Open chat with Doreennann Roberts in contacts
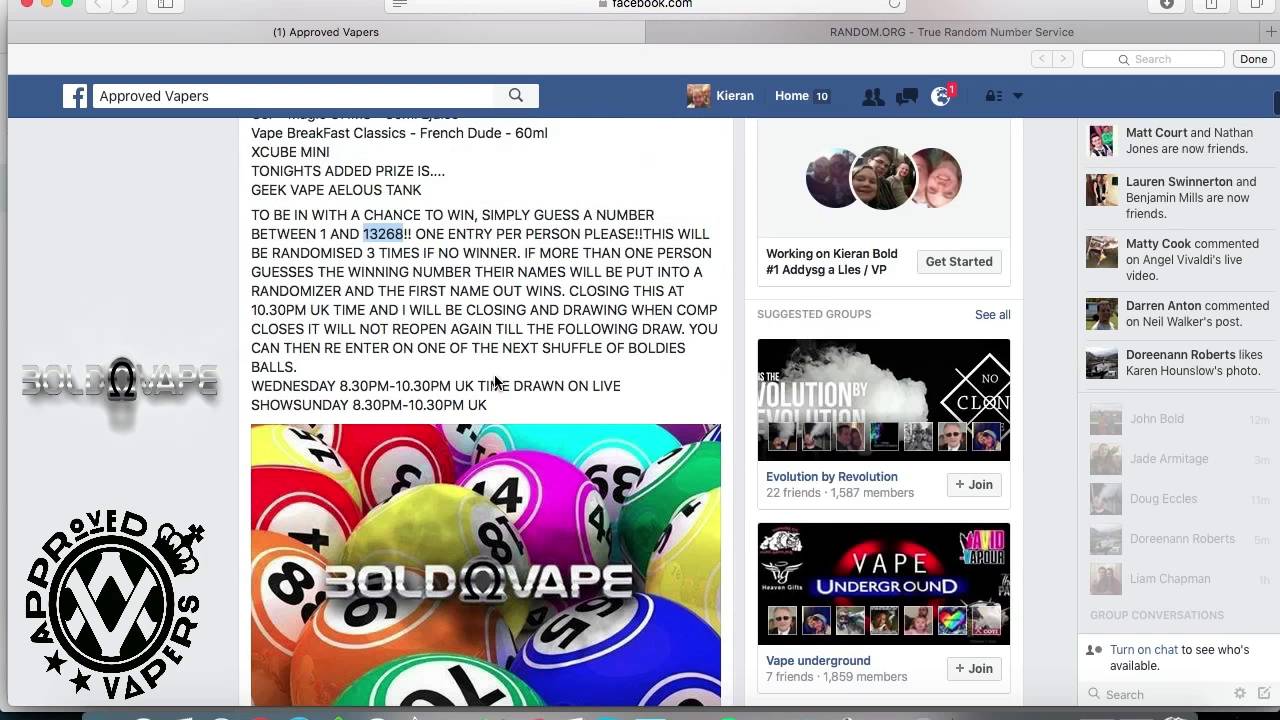1280x720 pixels. tap(1178, 539)
